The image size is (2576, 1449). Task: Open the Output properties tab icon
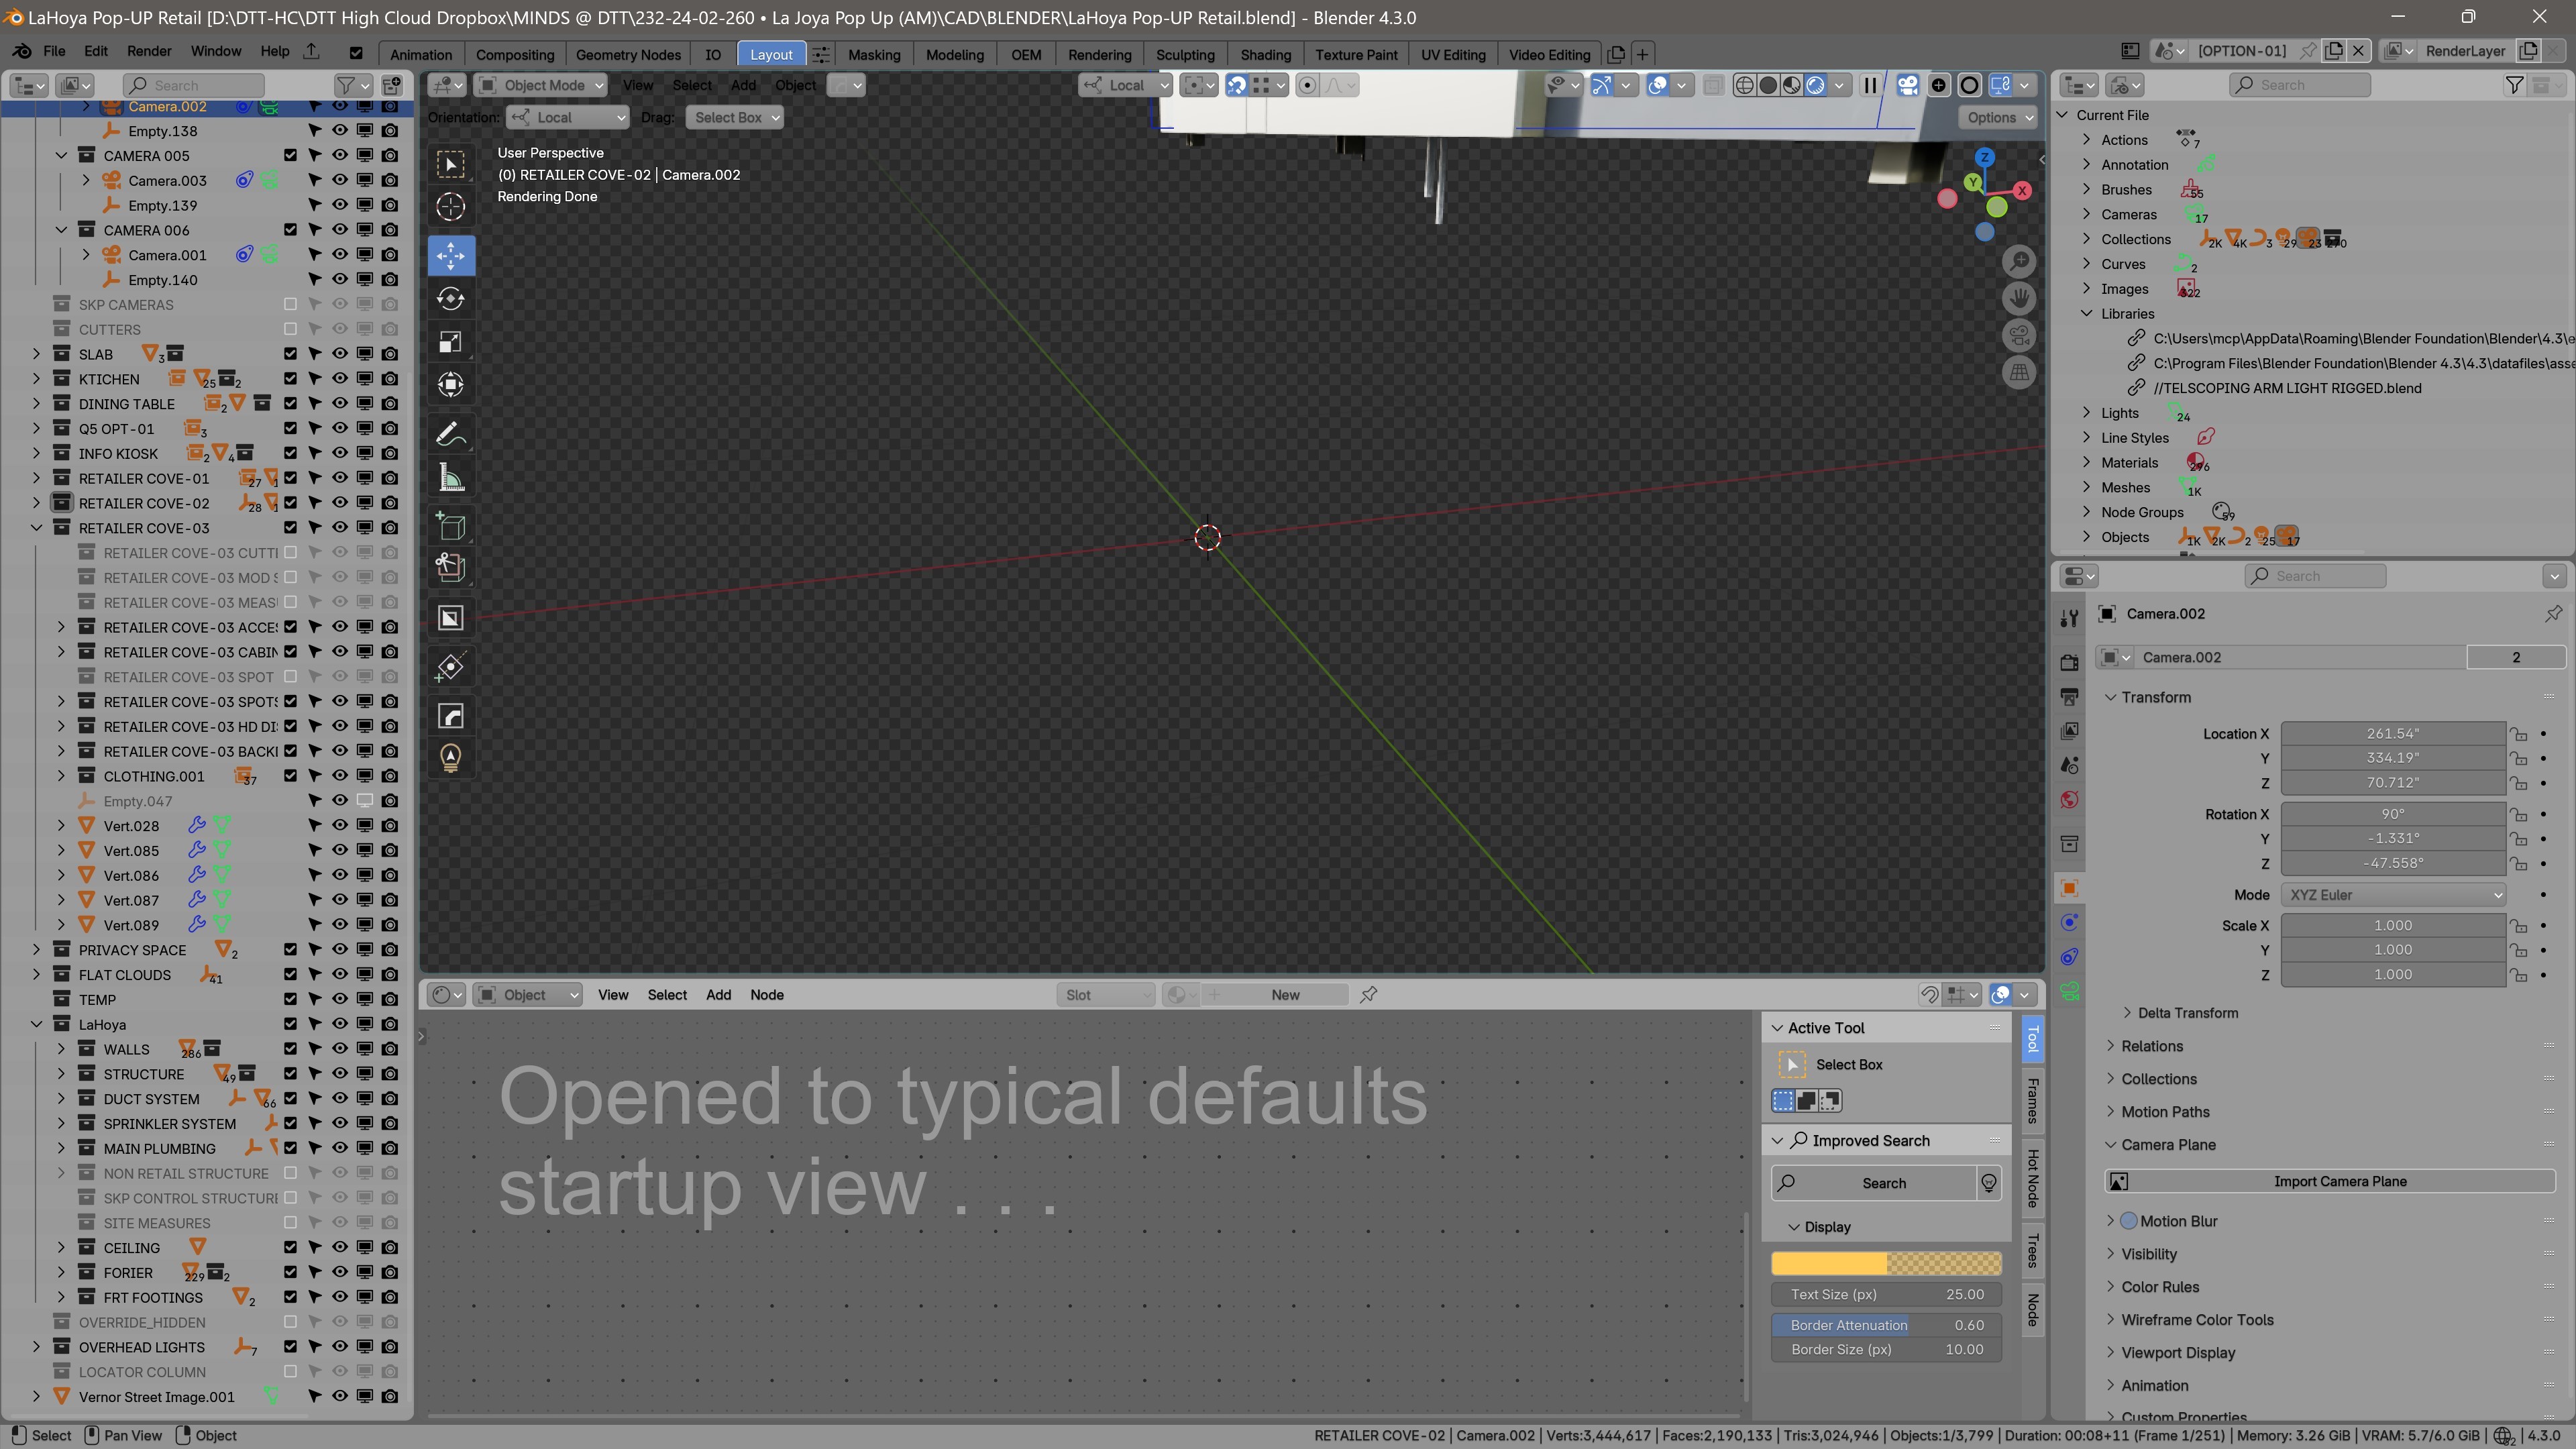click(2069, 697)
